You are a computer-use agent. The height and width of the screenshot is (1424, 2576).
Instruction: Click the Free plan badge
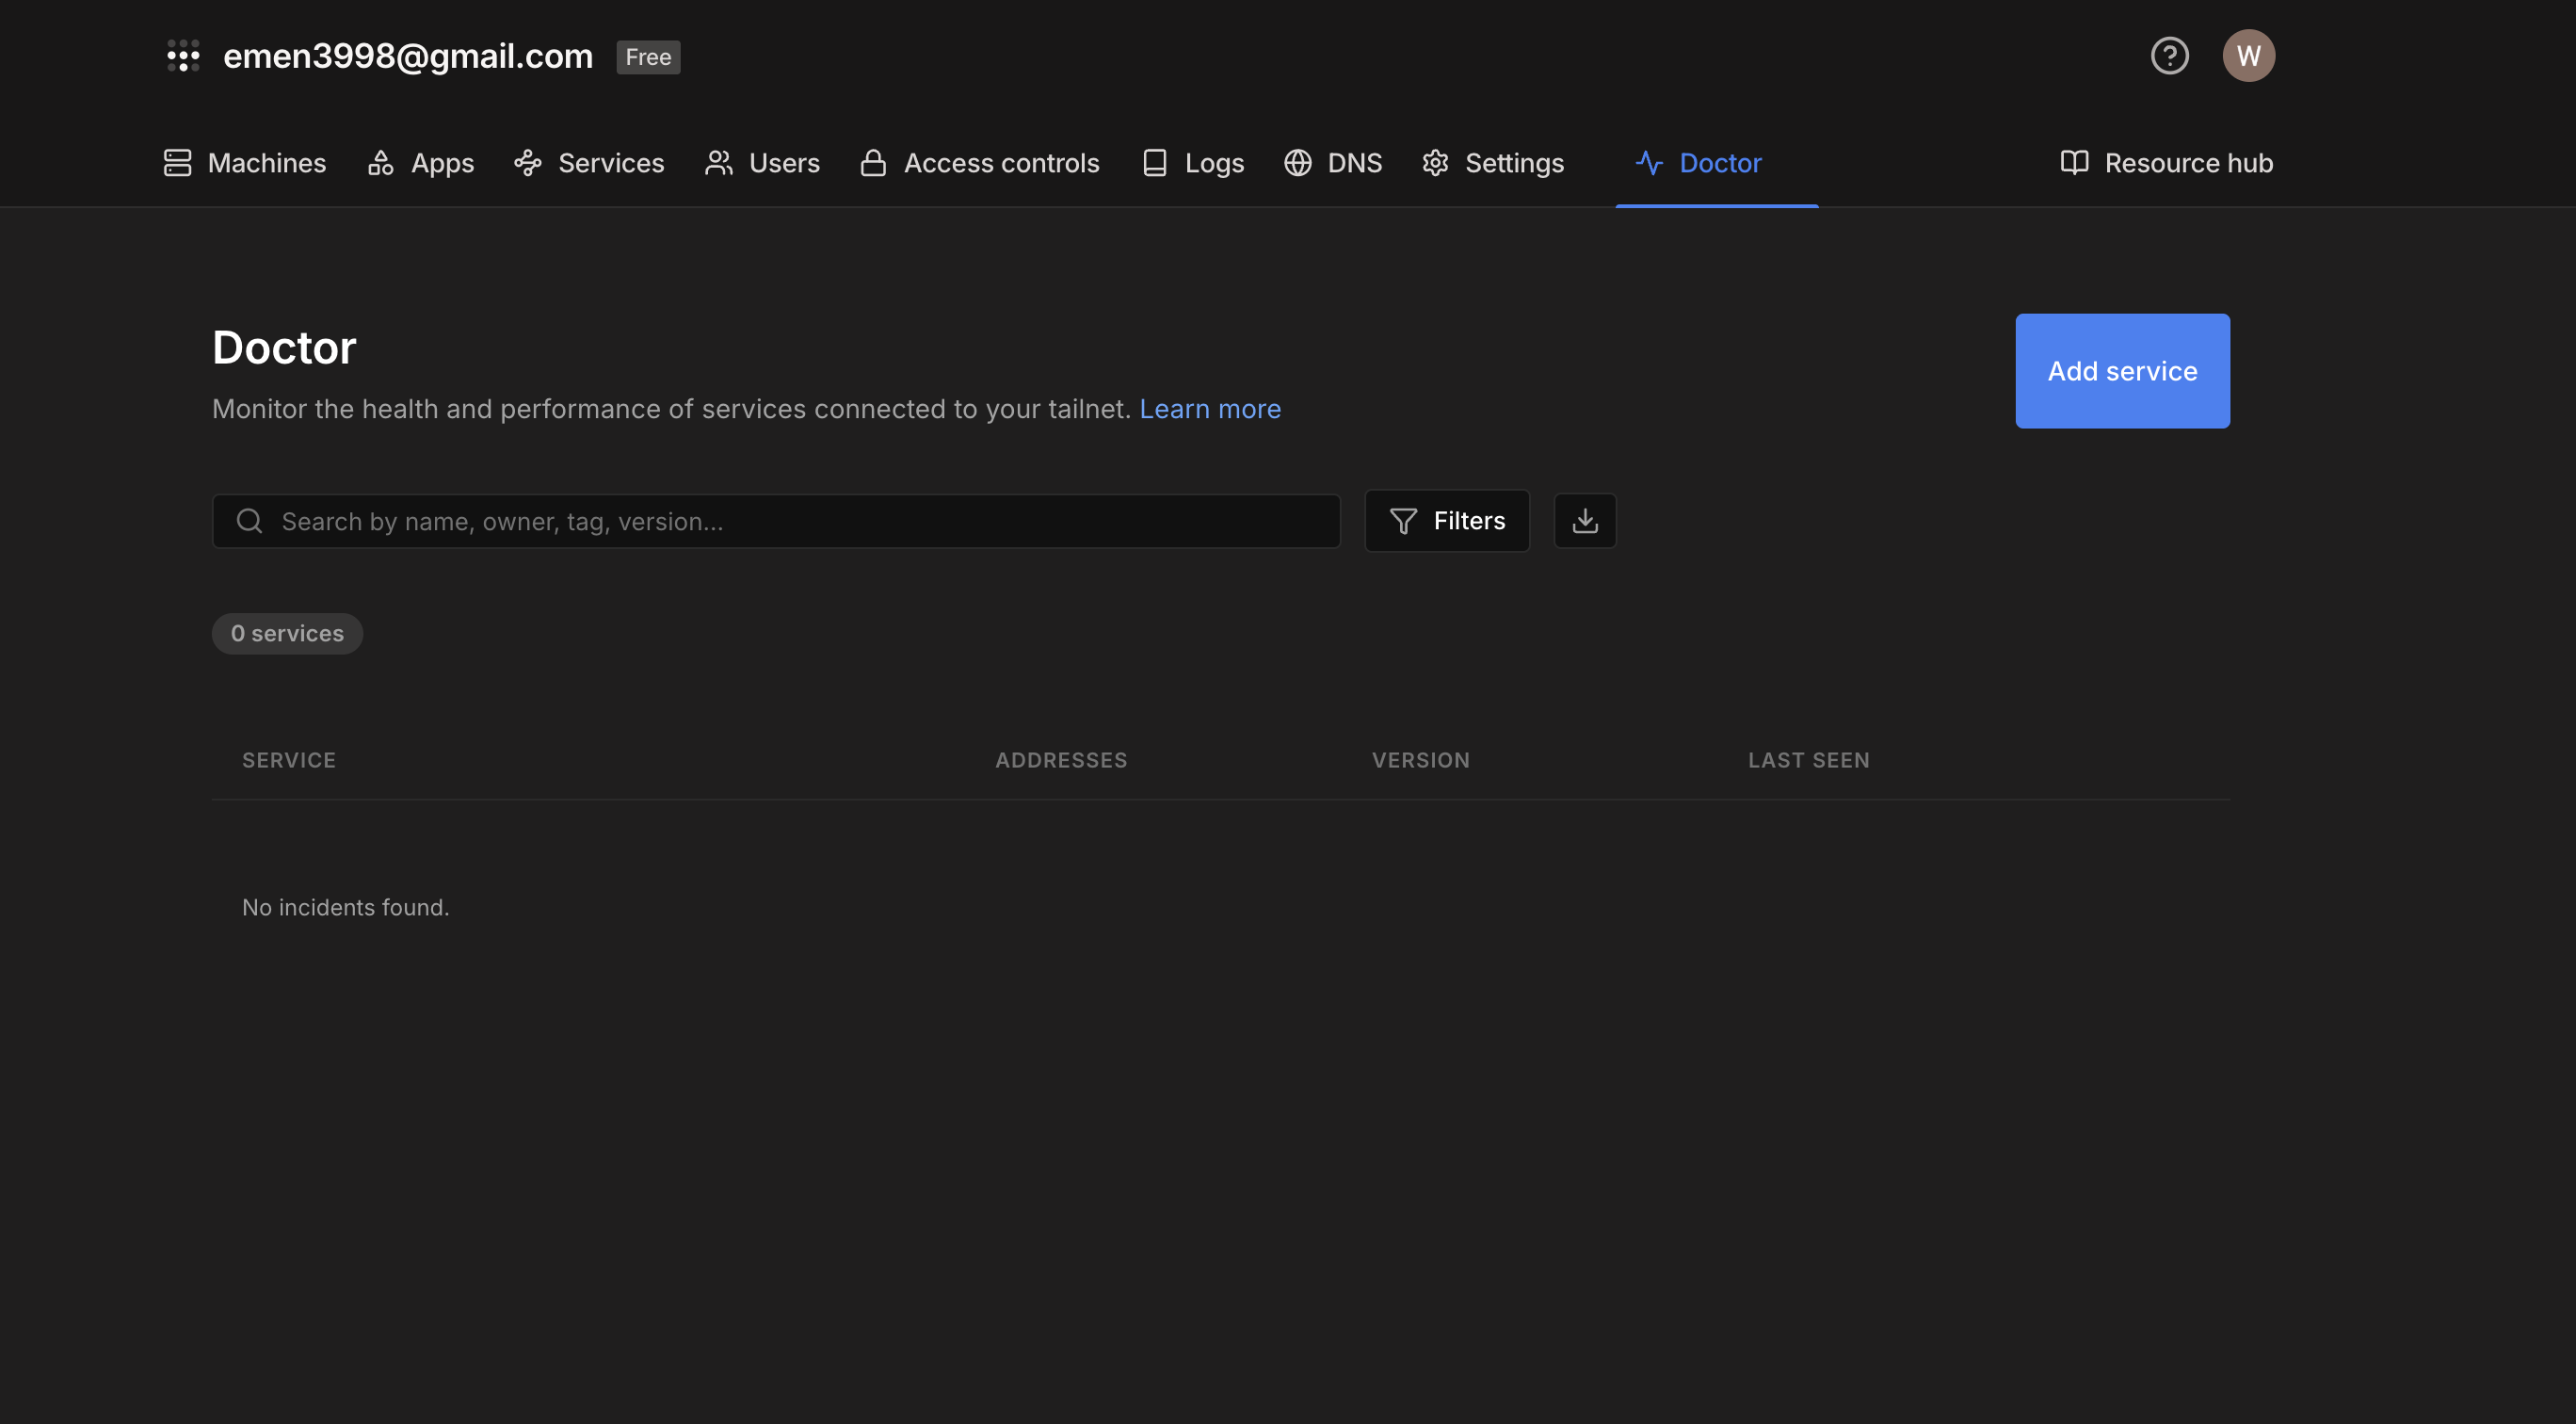pyautogui.click(x=648, y=57)
